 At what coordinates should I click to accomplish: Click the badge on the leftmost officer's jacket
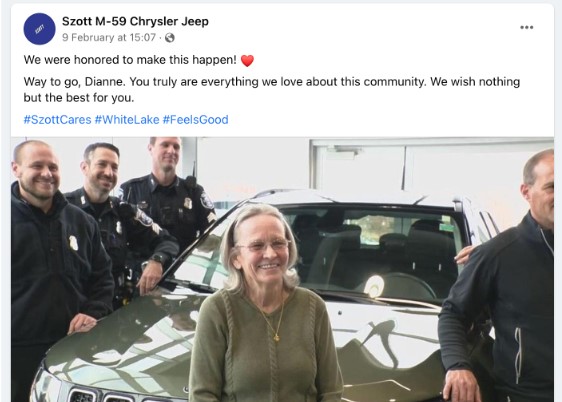[73, 243]
